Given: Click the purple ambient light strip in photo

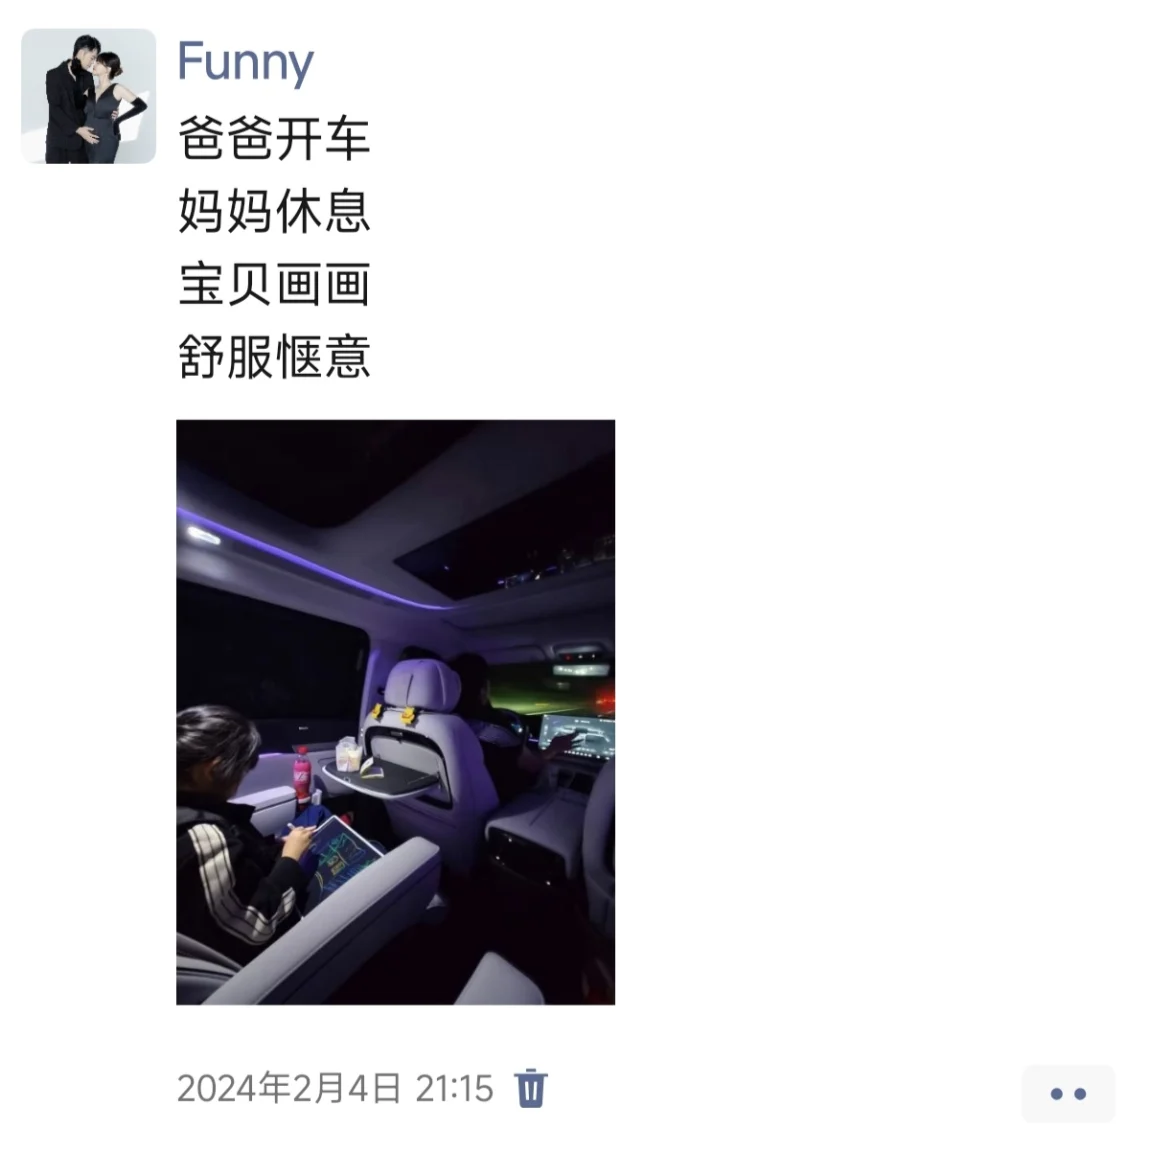Looking at the screenshot, I should click(x=309, y=560).
